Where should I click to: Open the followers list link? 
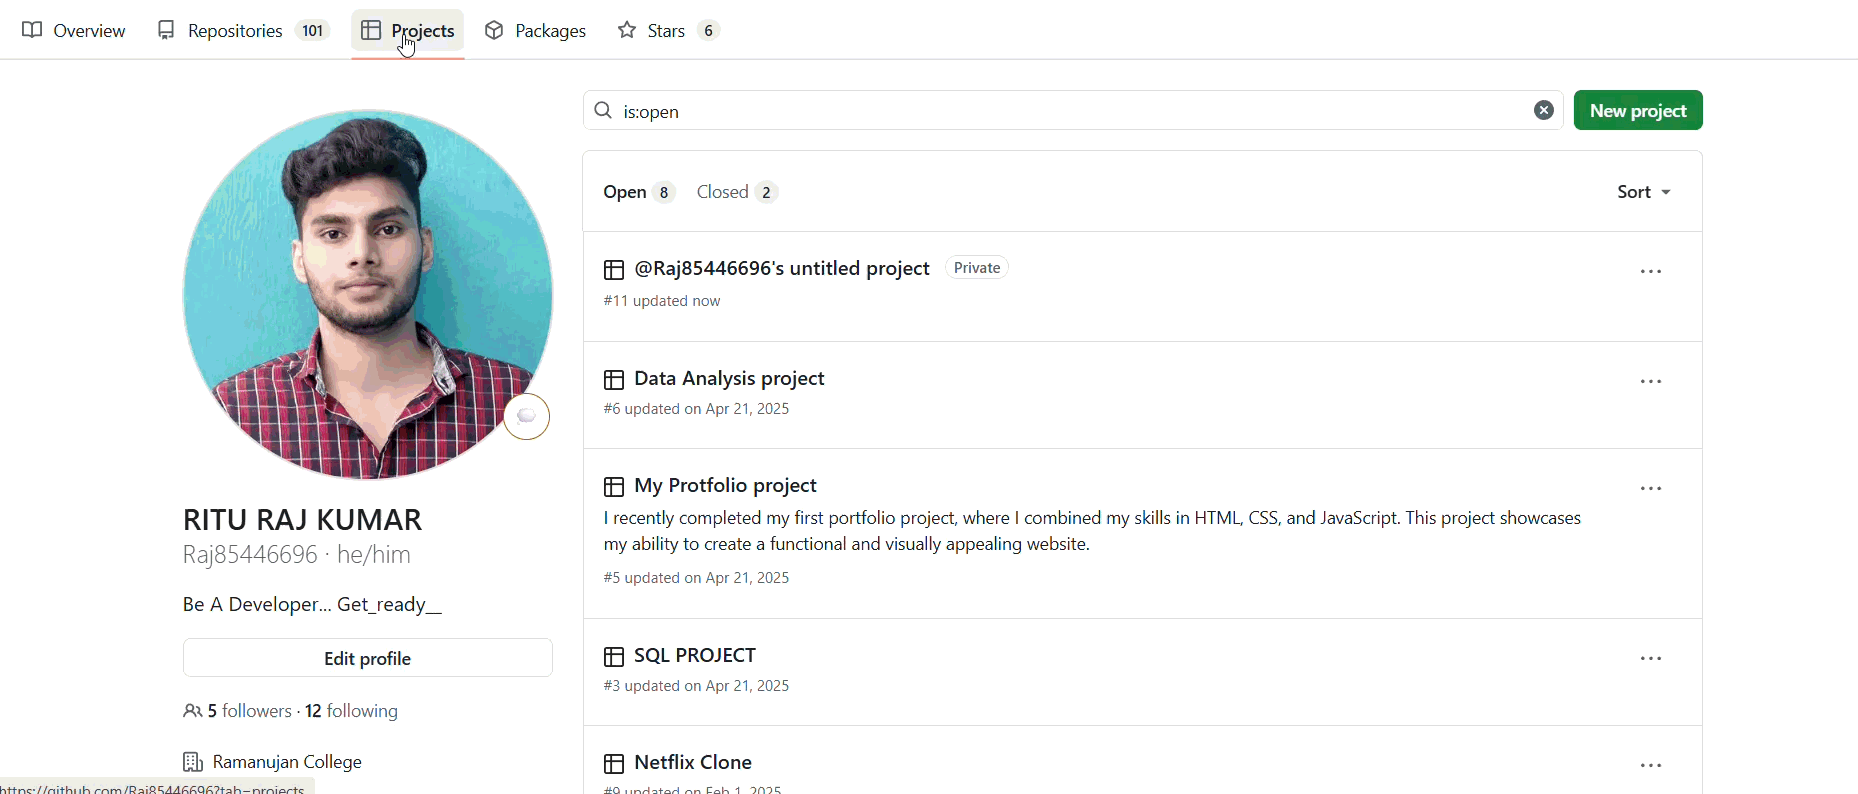point(247,710)
